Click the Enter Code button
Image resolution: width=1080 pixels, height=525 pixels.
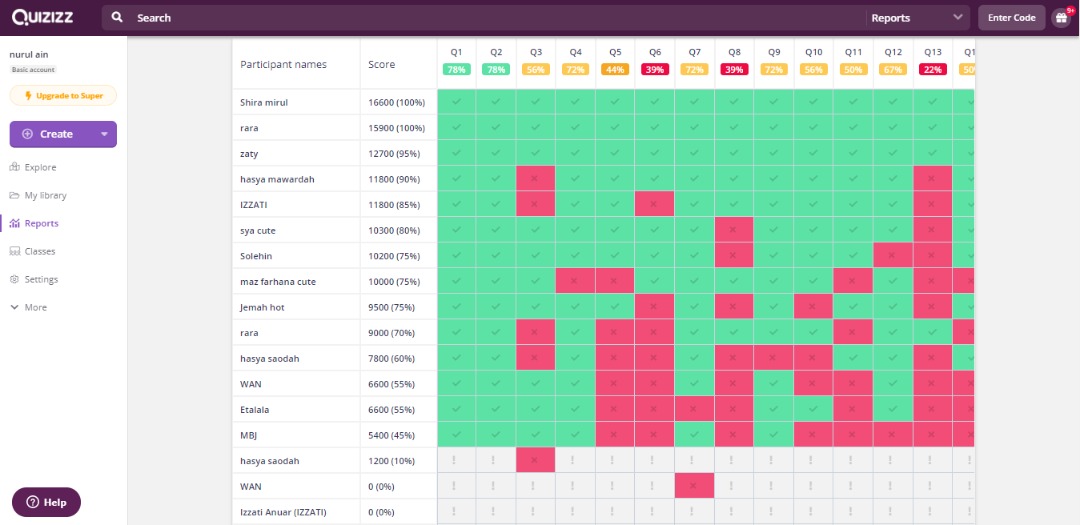click(x=1011, y=18)
